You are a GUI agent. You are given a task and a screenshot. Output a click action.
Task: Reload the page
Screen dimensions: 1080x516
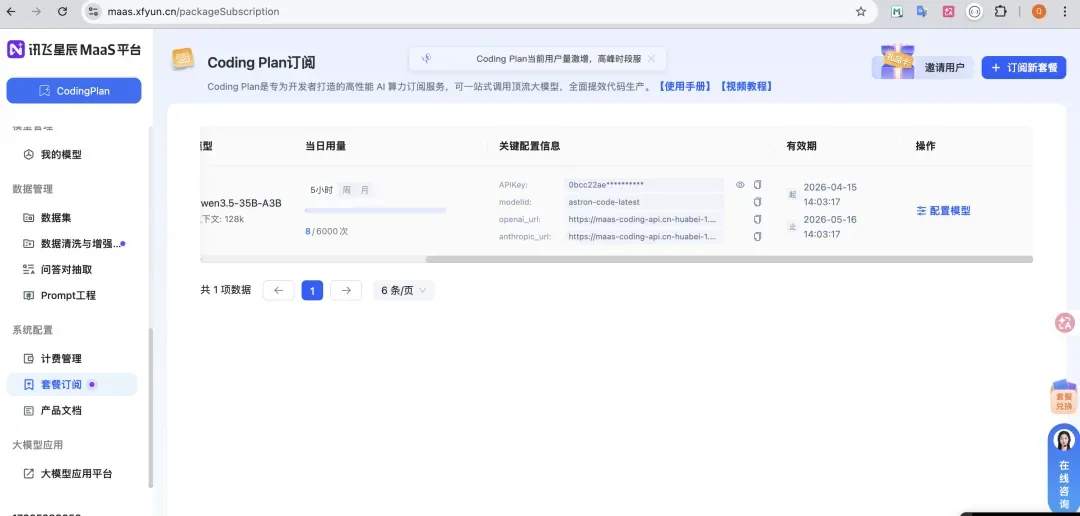[x=62, y=12]
